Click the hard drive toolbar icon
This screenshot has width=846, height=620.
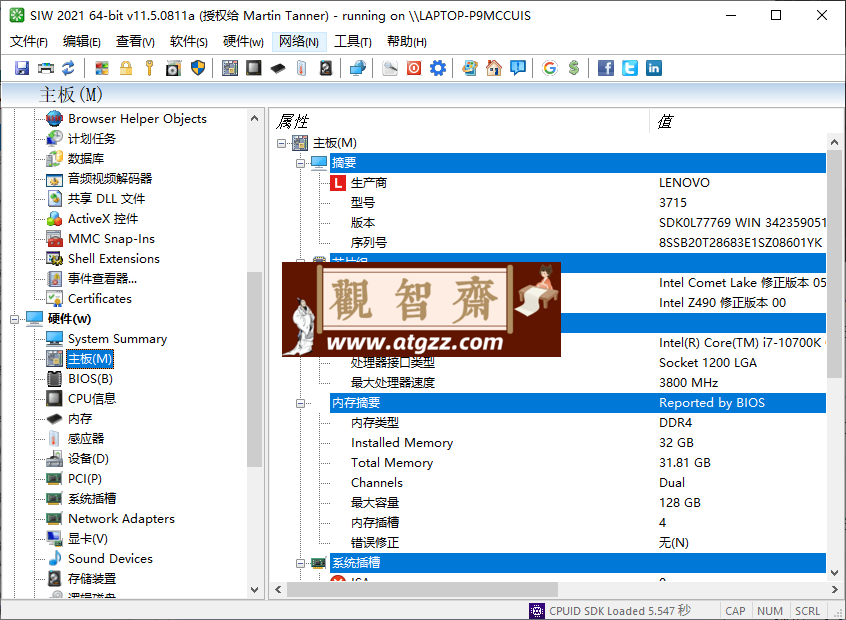click(x=326, y=68)
